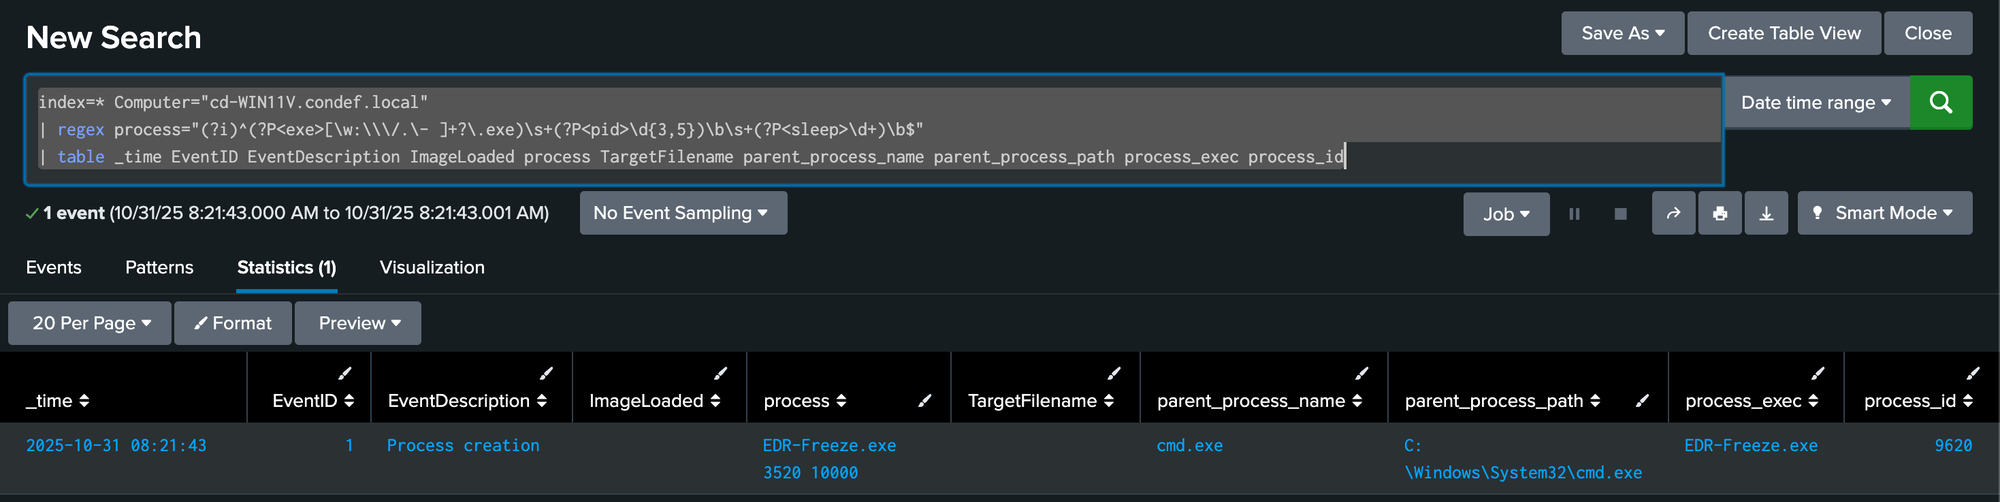The image size is (2000, 502).
Task: Open the EDR-Freeze.exe process_exec value
Action: pos(1750,445)
